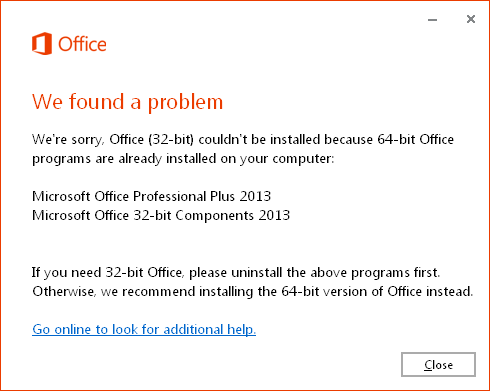Click '64-bit Office' in the sorry message
Viewport: 490px width, 391px height.
pos(415,139)
